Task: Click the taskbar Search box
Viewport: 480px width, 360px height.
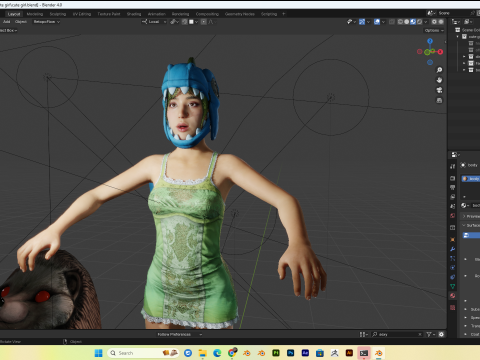Action: (143, 353)
